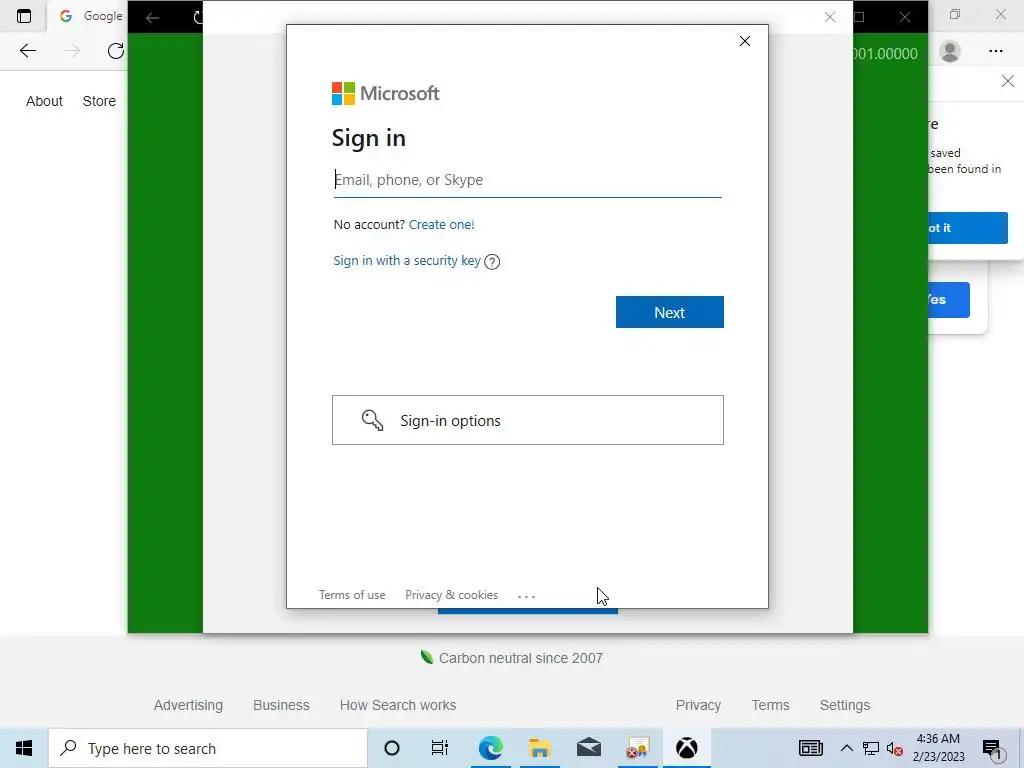
Task: Open the certificate app icon in taskbar
Action: click(637, 748)
